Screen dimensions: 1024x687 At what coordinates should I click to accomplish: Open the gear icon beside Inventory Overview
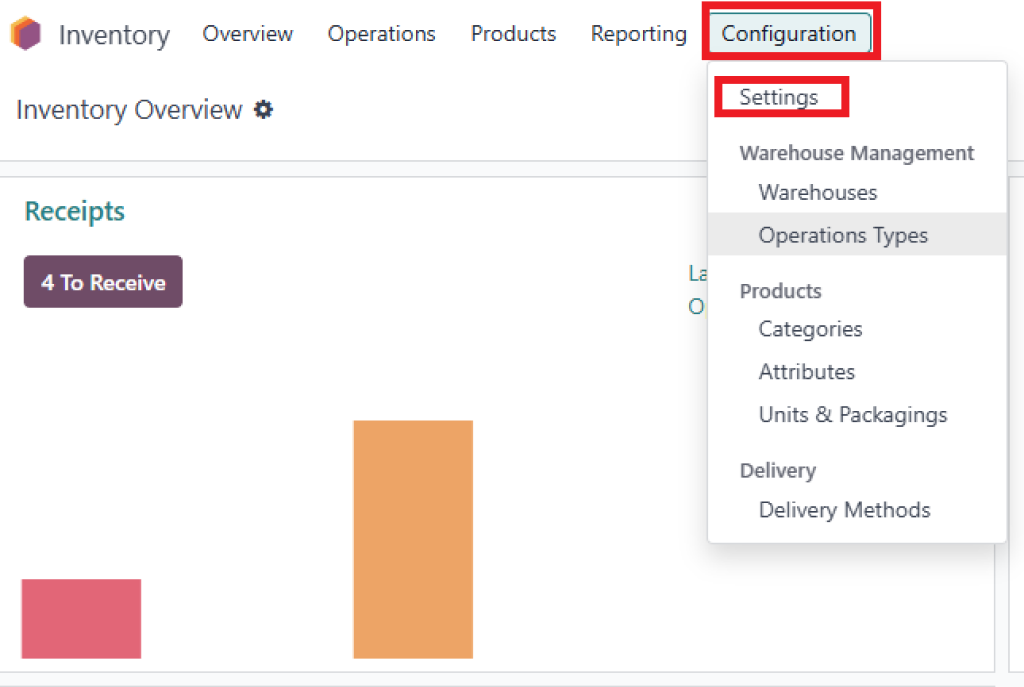click(x=263, y=110)
